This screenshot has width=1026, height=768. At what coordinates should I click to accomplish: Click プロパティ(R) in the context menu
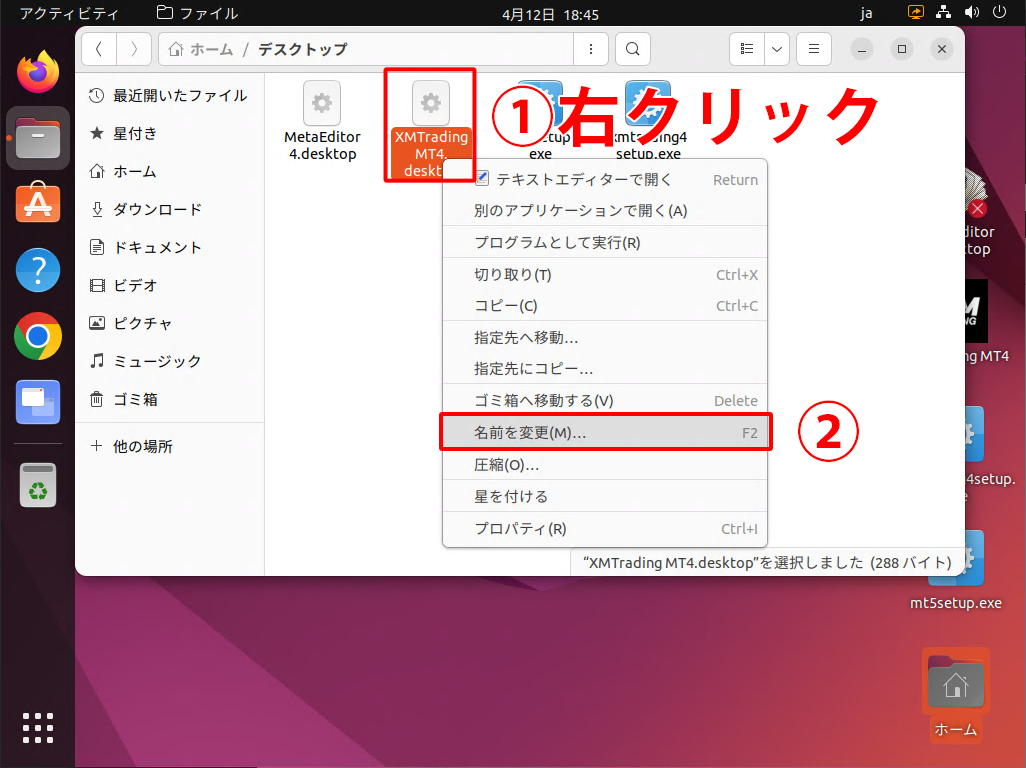pos(520,529)
